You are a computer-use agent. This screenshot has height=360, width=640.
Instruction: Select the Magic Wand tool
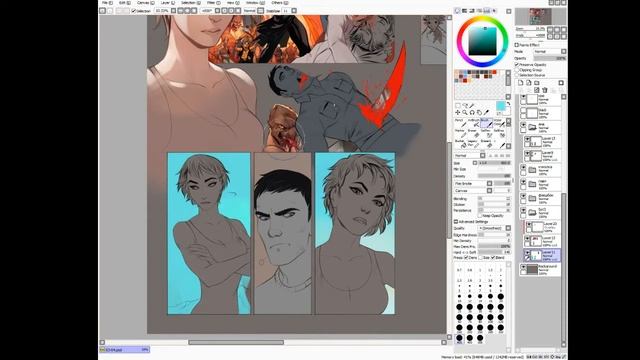click(x=472, y=106)
